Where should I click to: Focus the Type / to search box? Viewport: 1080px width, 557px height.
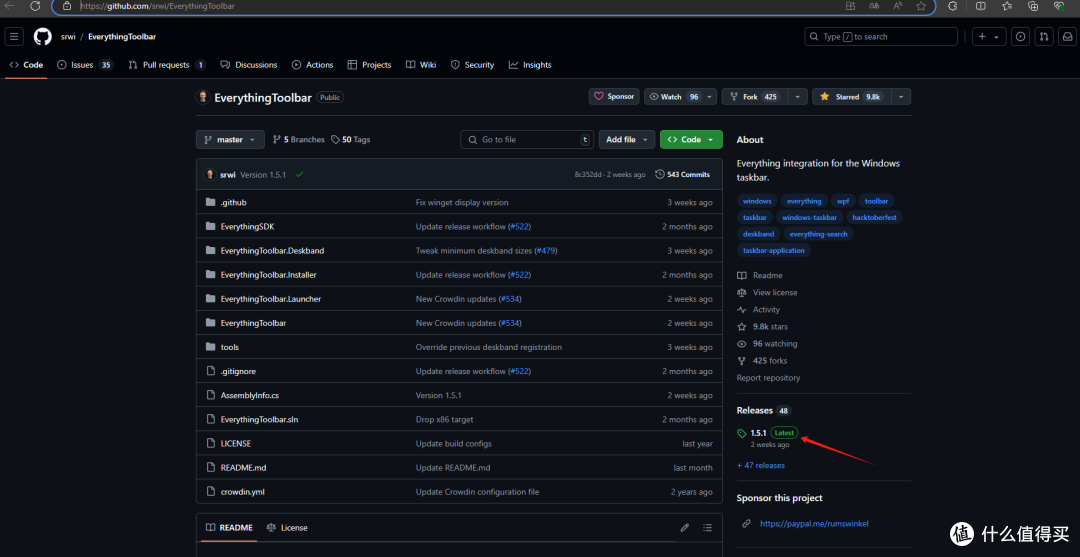[881, 36]
